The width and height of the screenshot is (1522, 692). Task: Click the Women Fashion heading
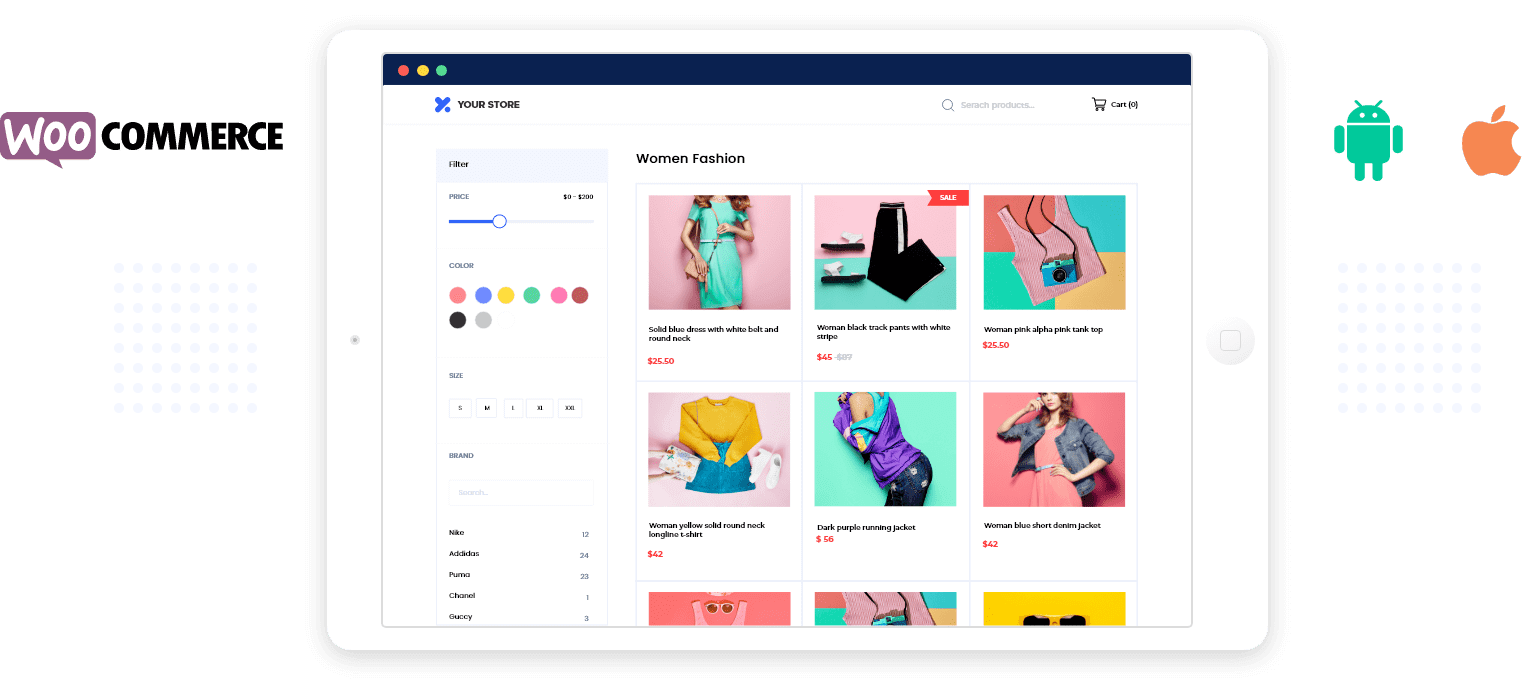[690, 159]
